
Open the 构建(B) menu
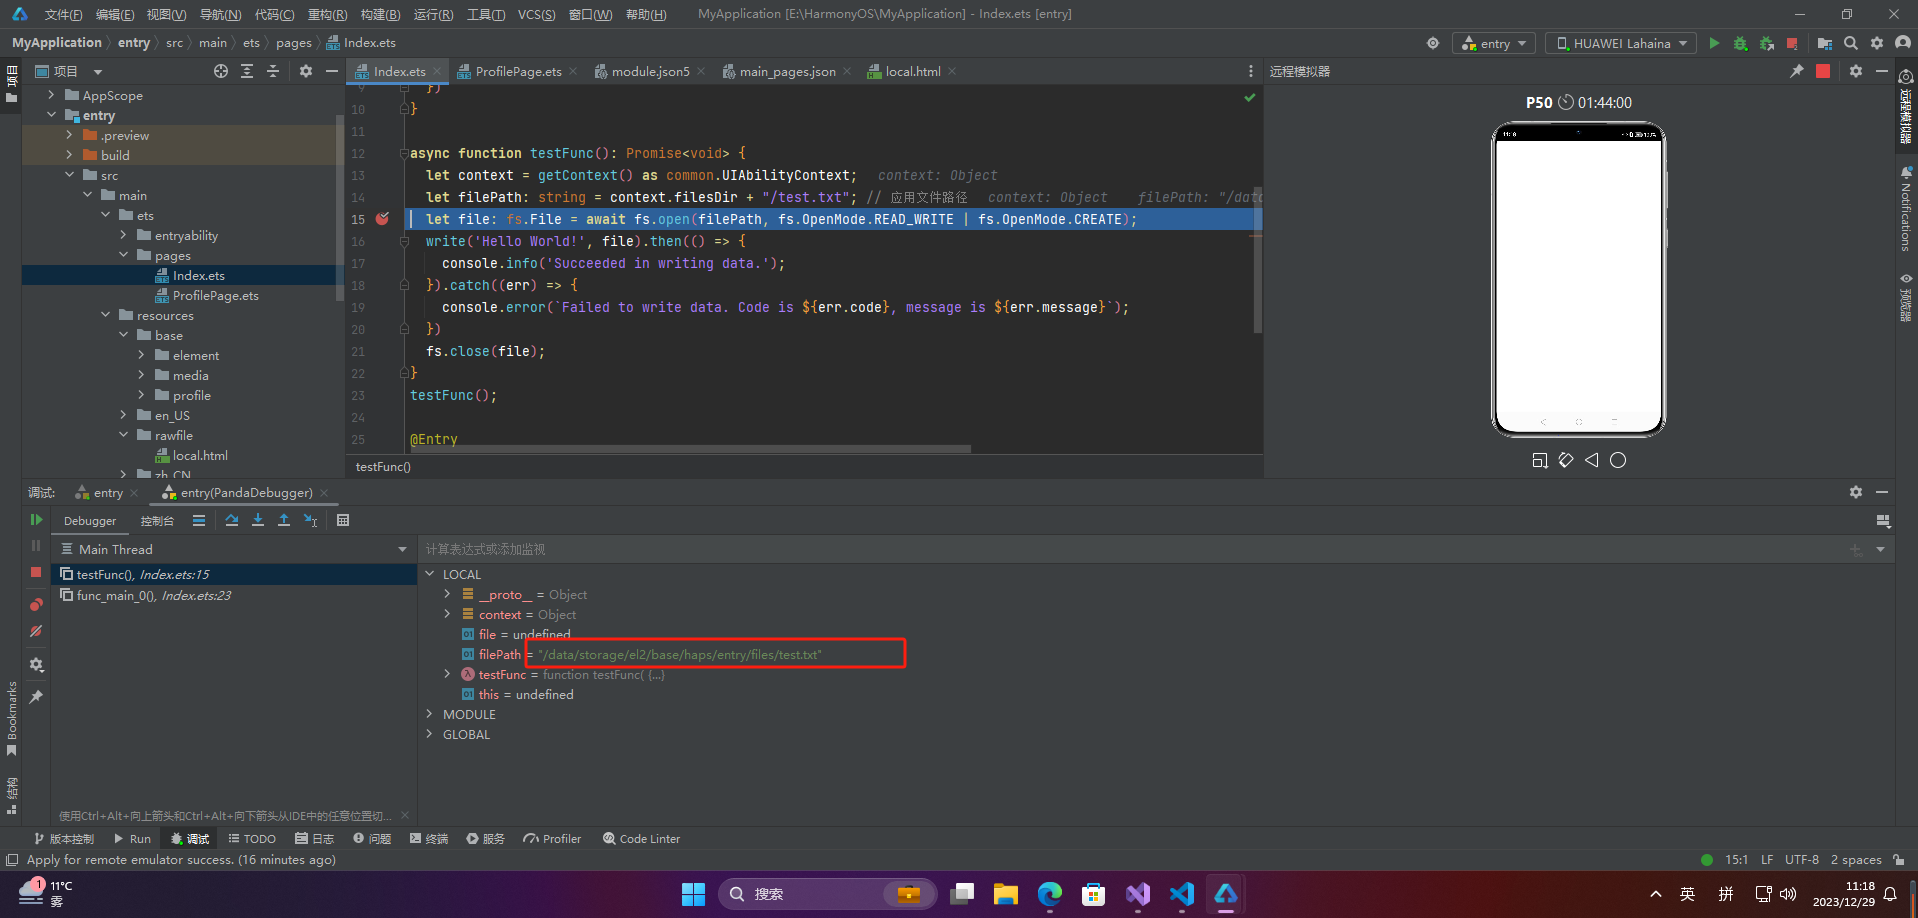[380, 14]
